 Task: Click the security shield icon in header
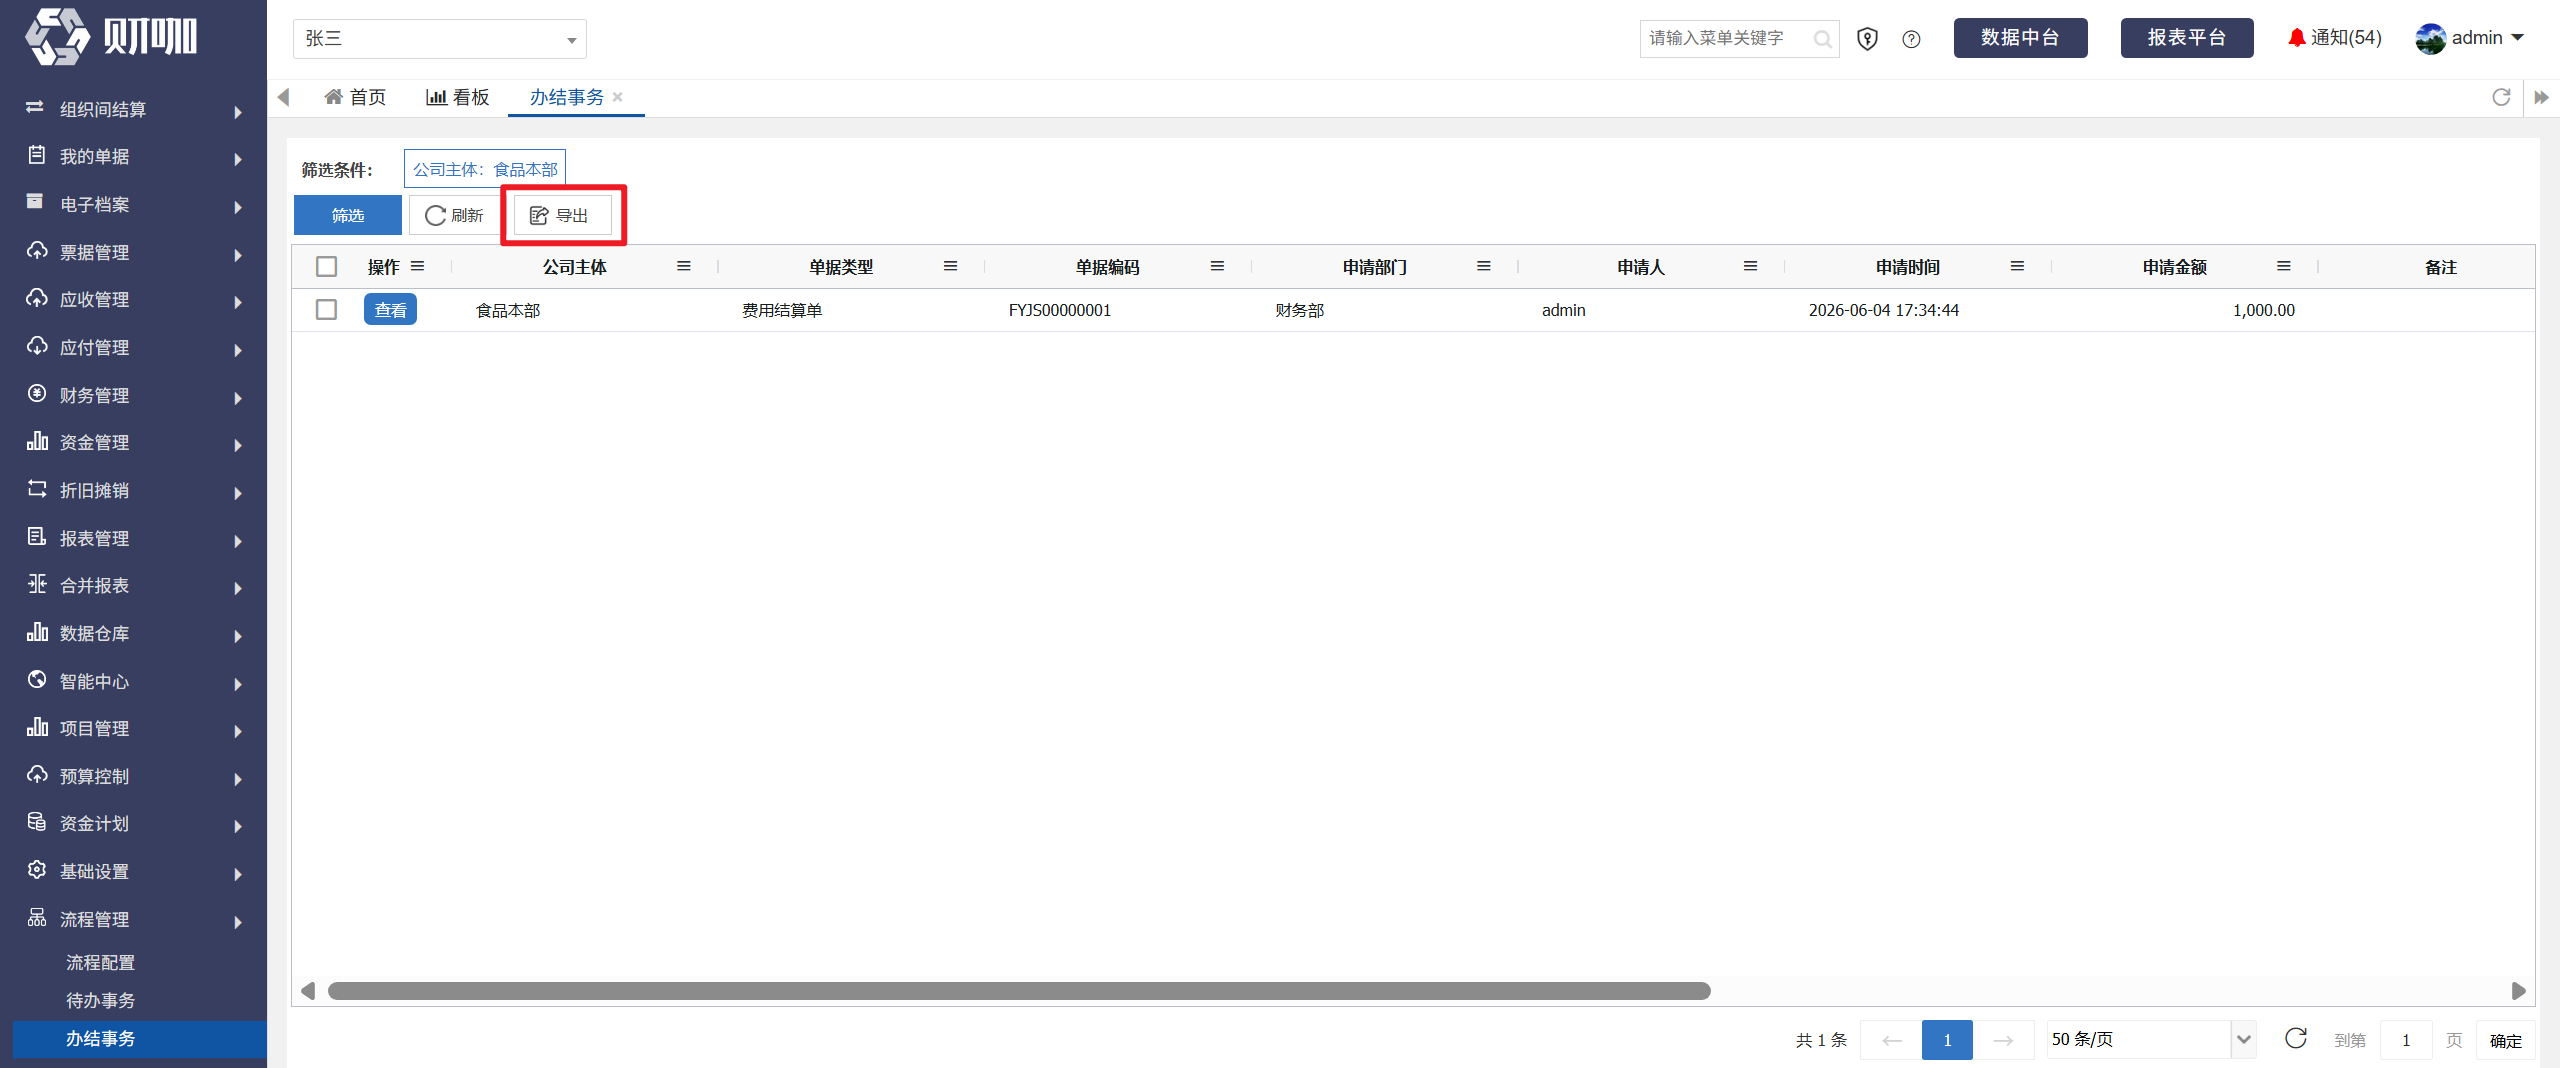1867,39
